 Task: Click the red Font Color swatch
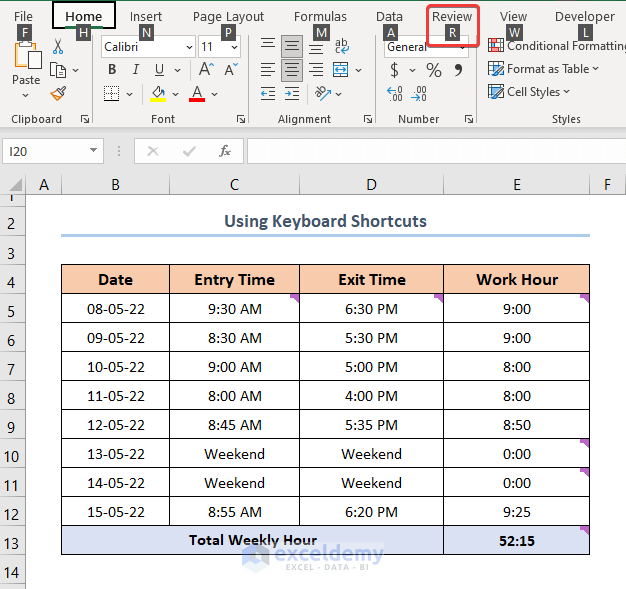[197, 94]
